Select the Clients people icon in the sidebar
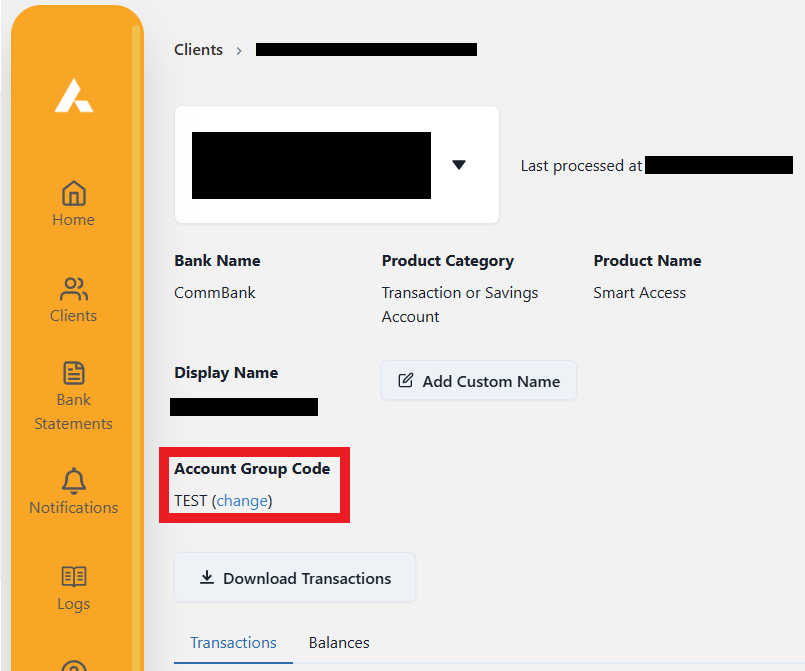This screenshot has height=671, width=805. 74,289
